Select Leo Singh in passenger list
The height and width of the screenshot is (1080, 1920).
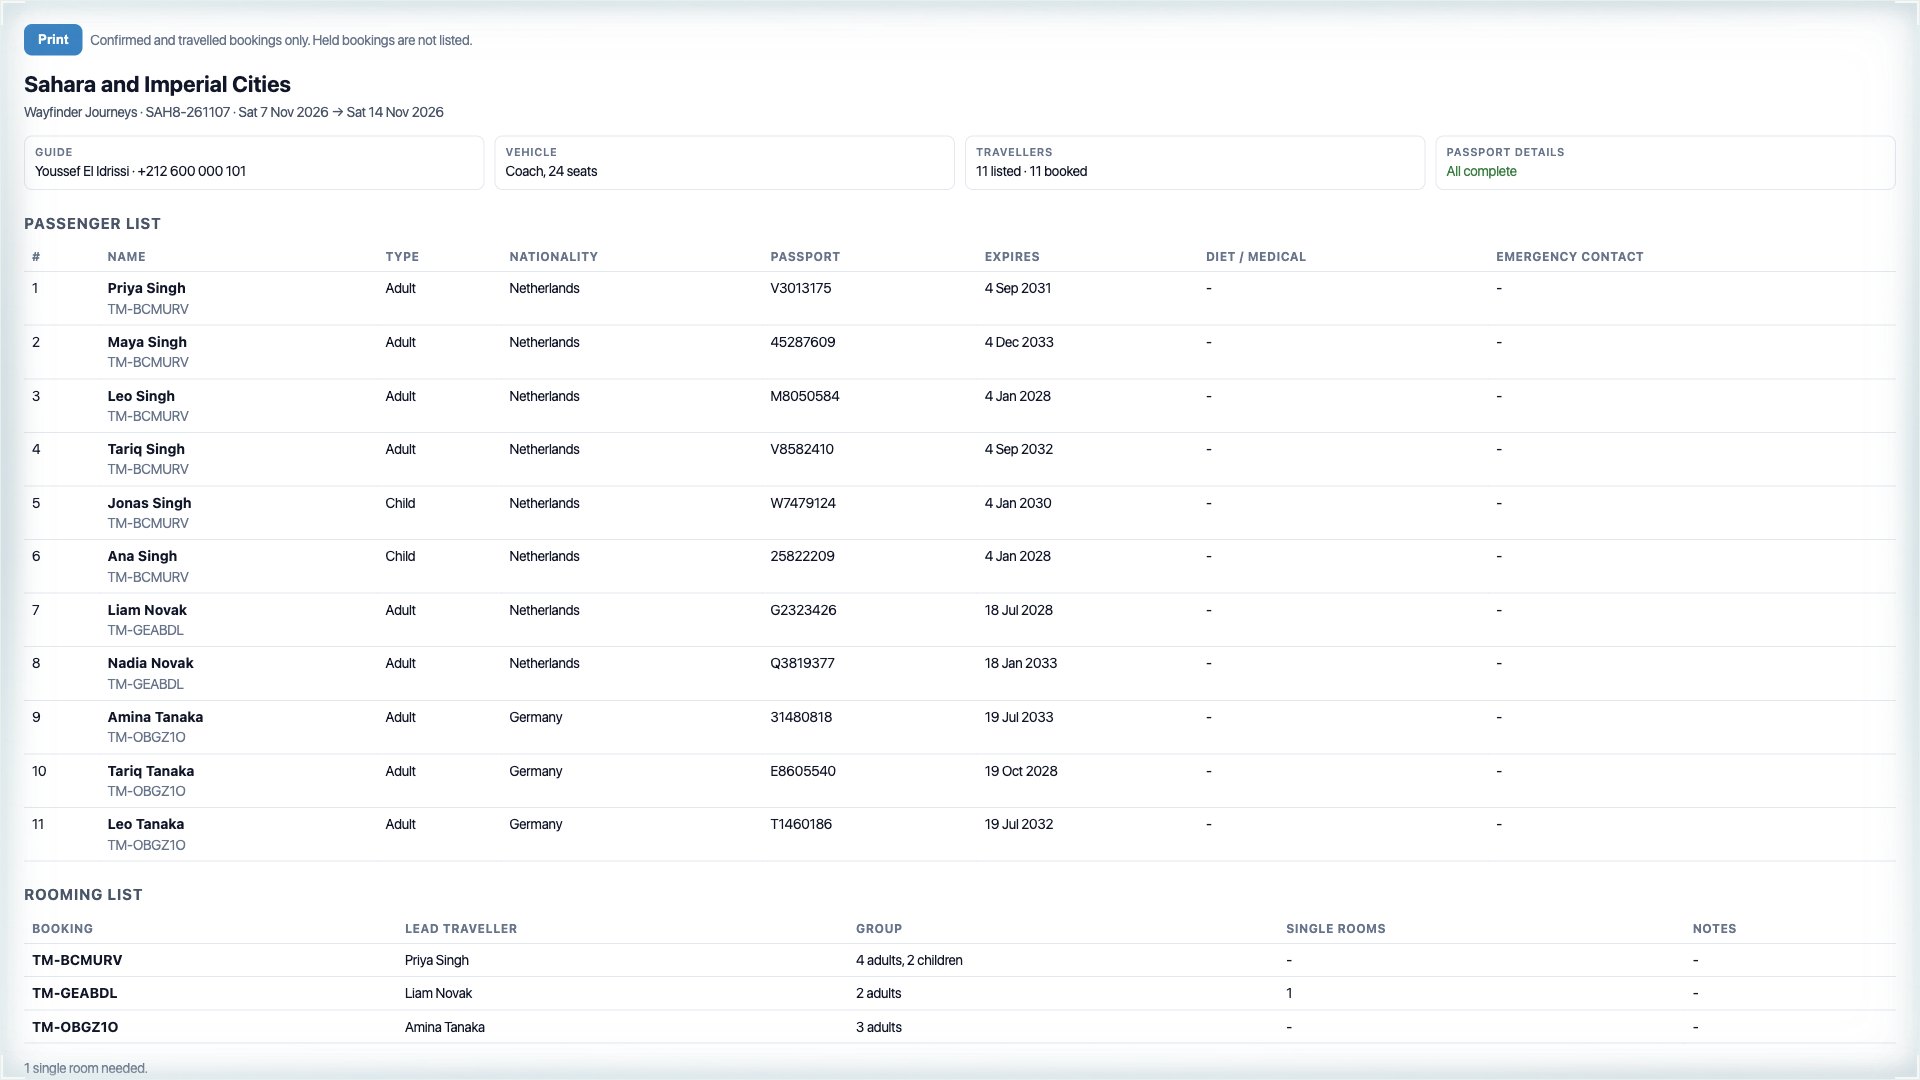coord(141,396)
